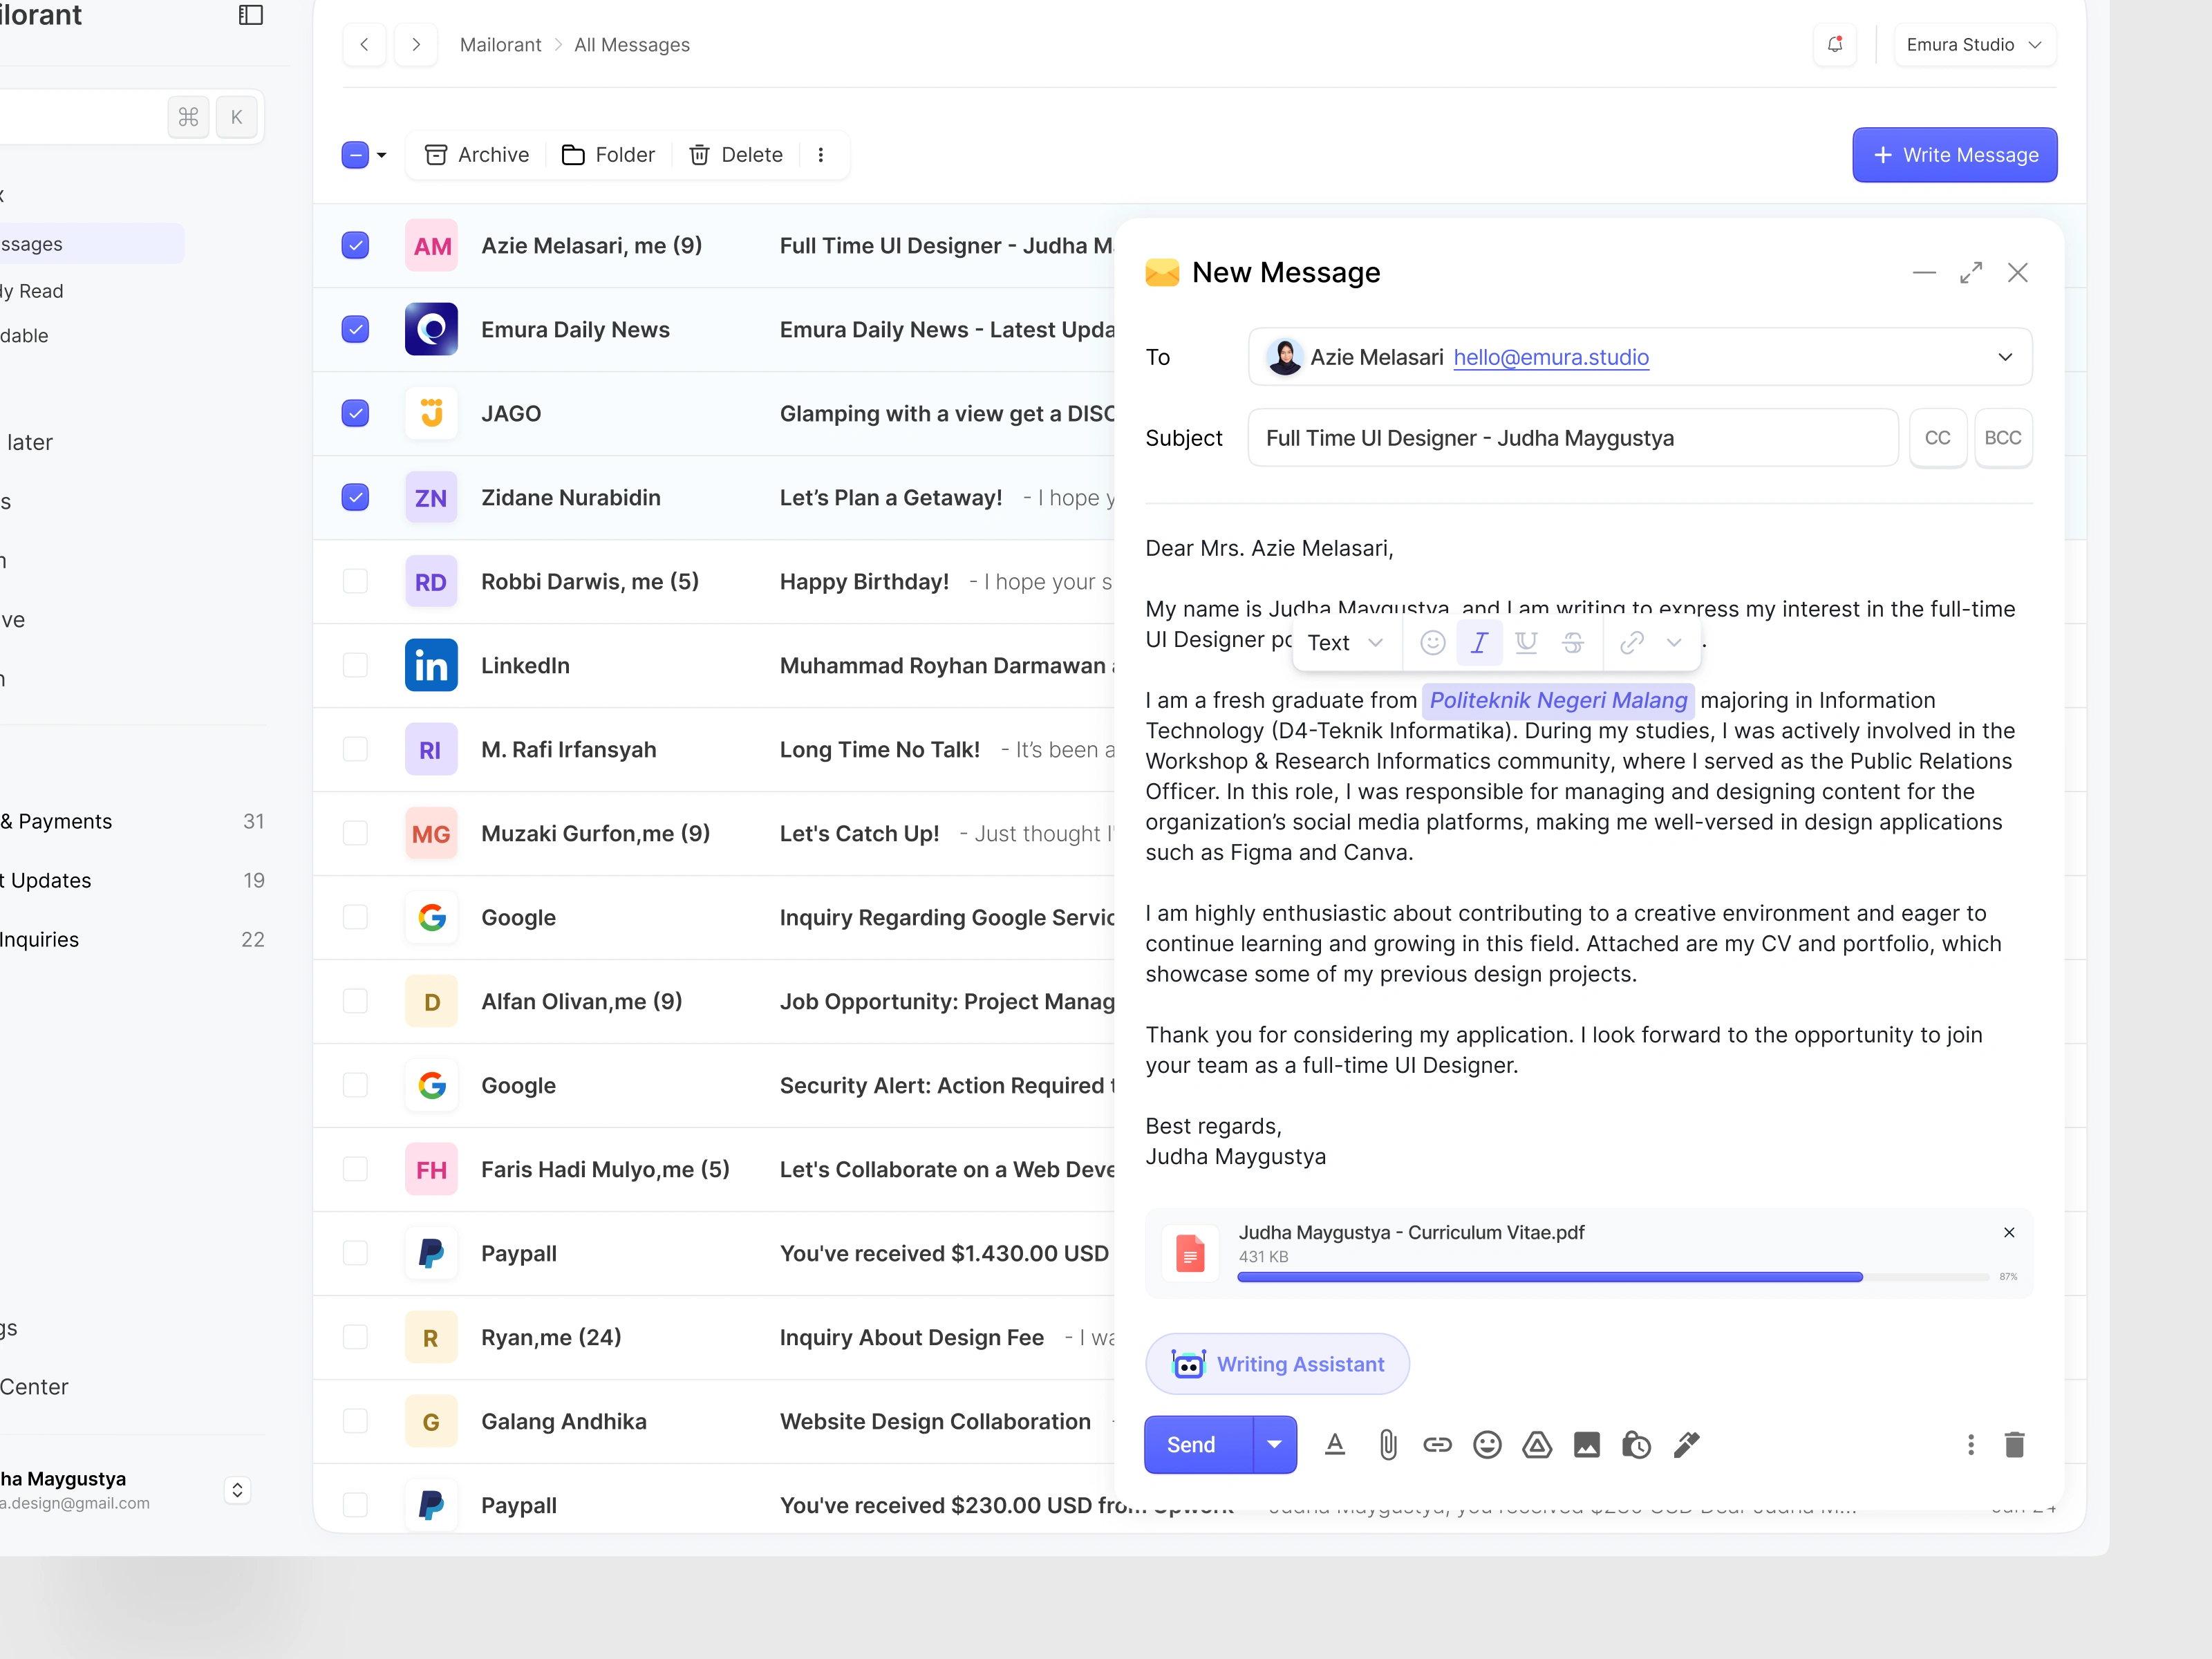Select the Robbi Darwis message checkbox
Image resolution: width=2212 pixels, height=1659 pixels.
pos(355,581)
